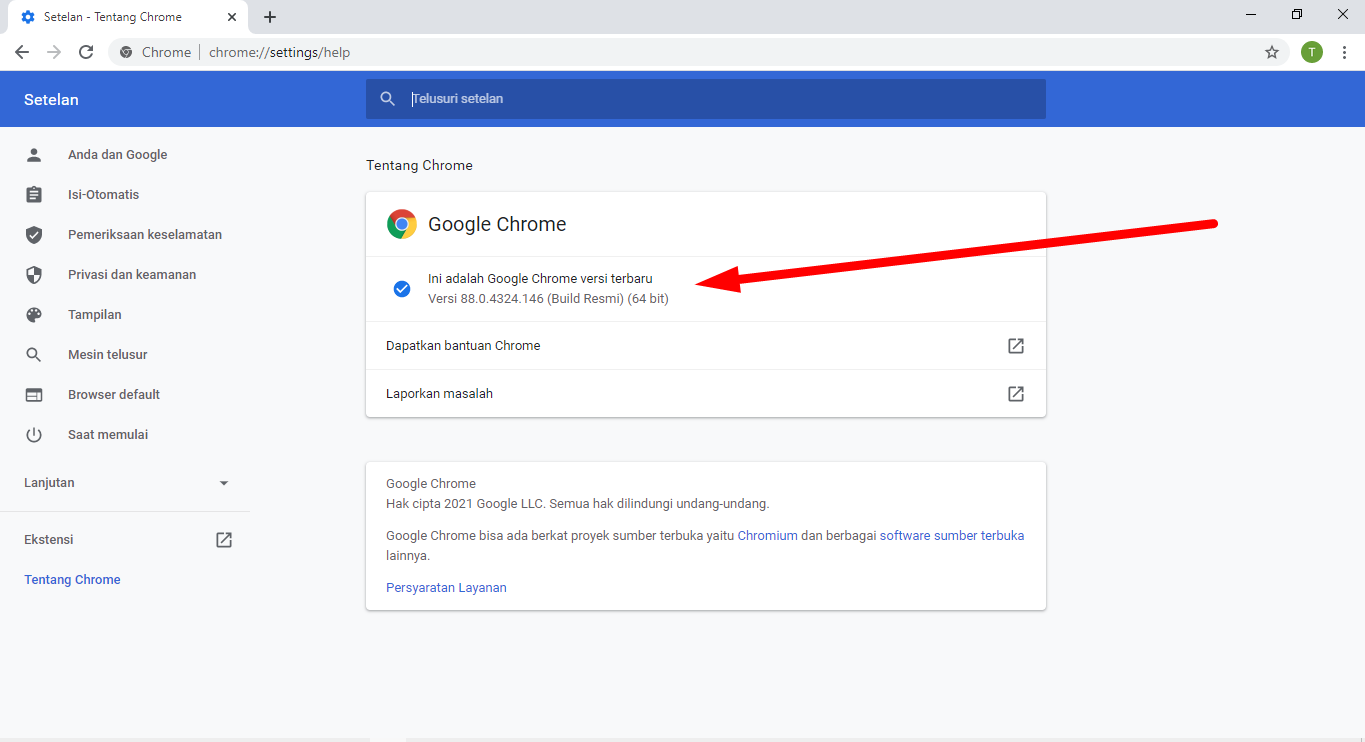Select the Setelan - Tentang Chrome tab
Screen dimensions: 1365x742
[128, 17]
